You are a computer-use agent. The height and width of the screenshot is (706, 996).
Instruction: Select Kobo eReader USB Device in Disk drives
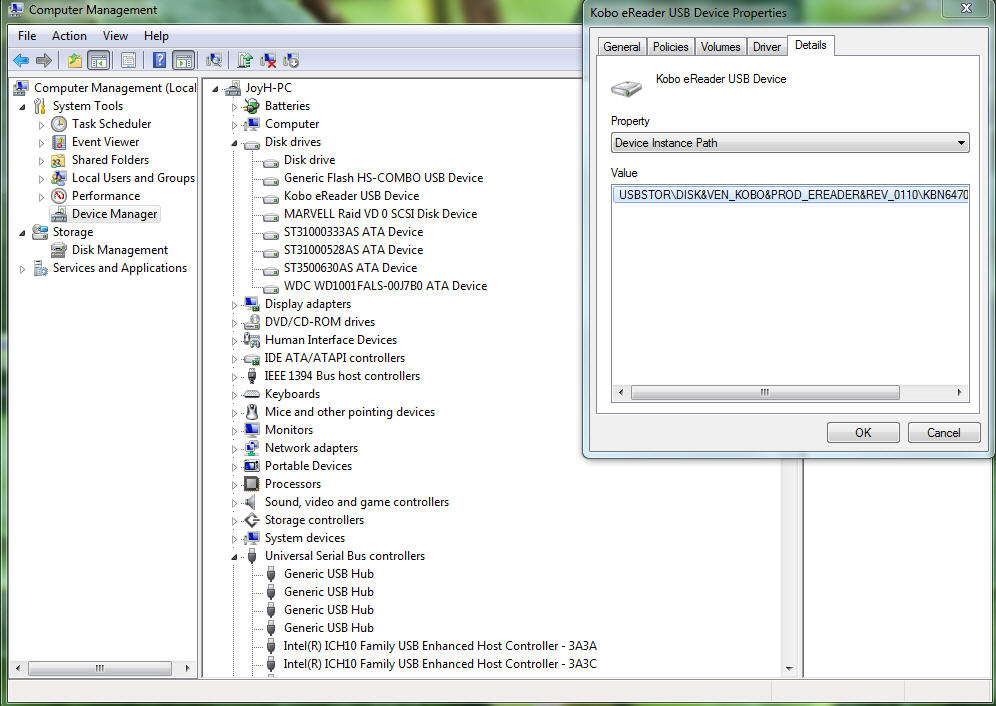coord(351,196)
